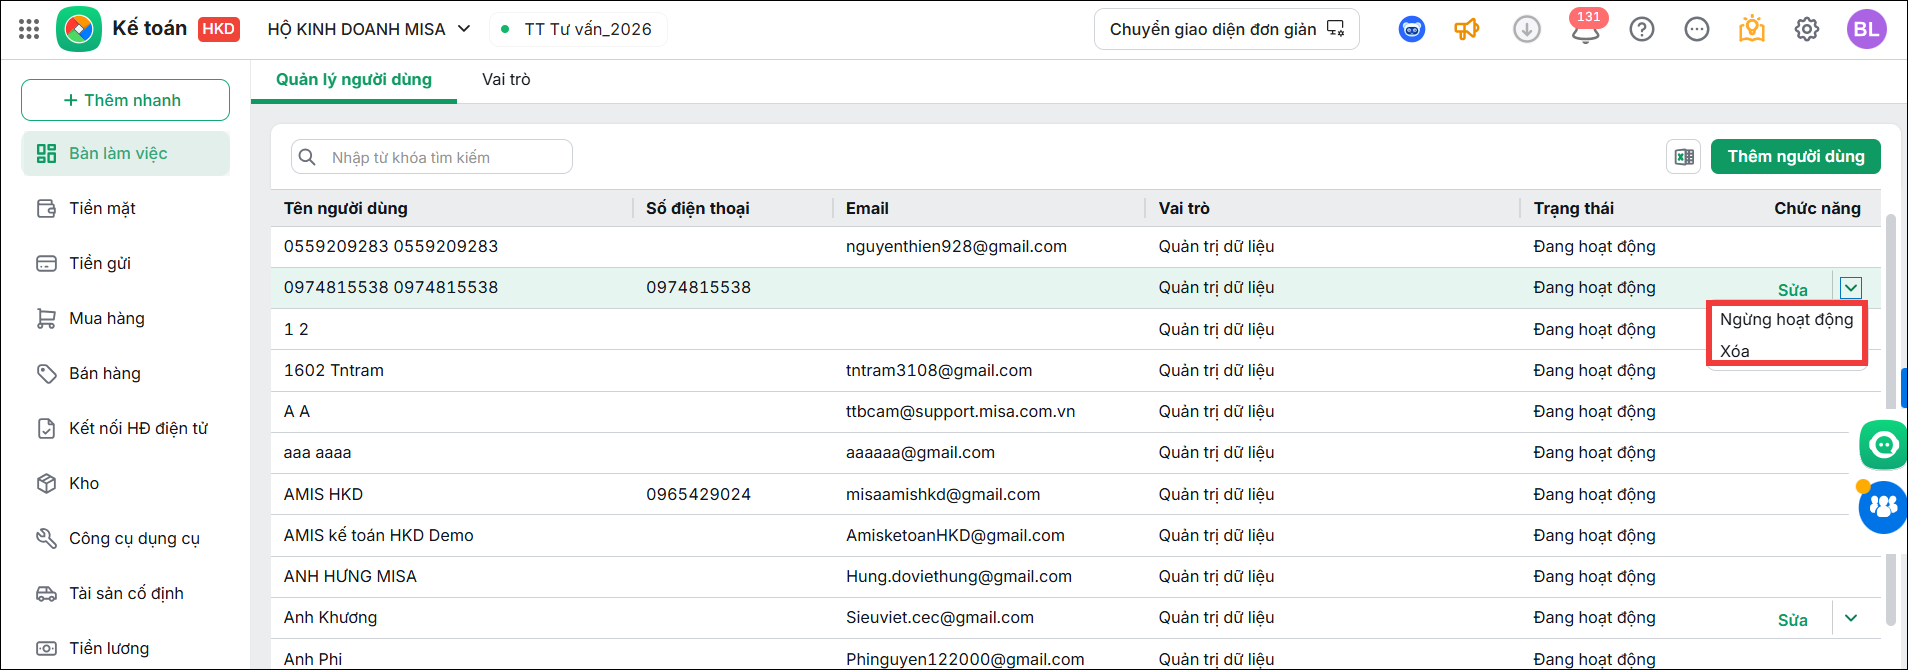1908x670 pixels.
Task: Open notifications bell with 131 badge
Action: click(x=1586, y=28)
